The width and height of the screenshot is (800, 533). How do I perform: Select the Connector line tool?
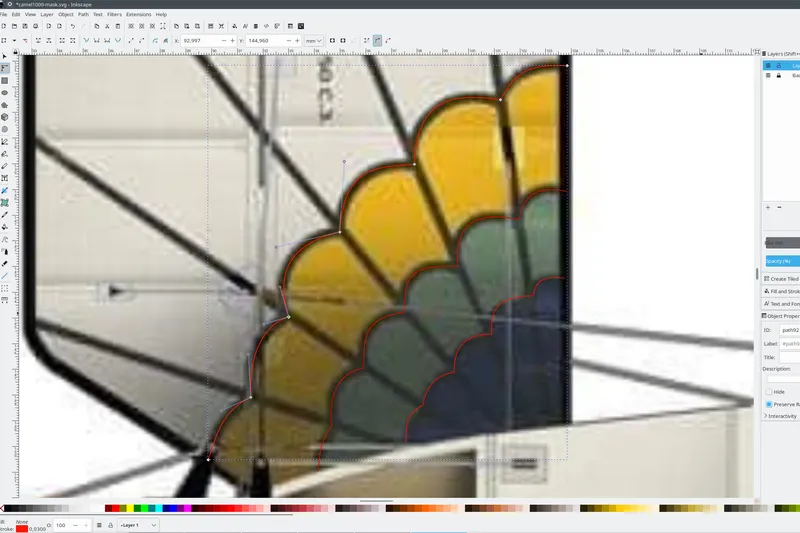click(x=5, y=276)
